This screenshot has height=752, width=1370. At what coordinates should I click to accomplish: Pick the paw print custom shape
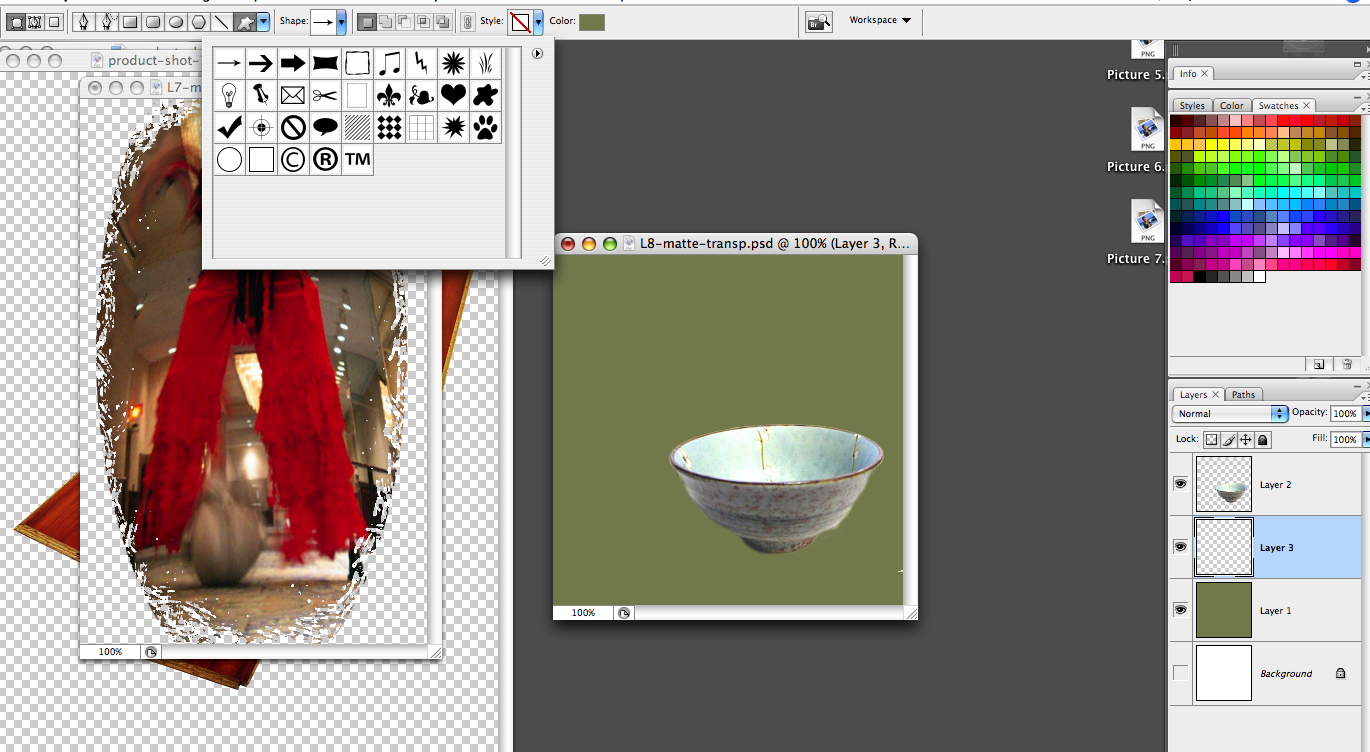485,127
